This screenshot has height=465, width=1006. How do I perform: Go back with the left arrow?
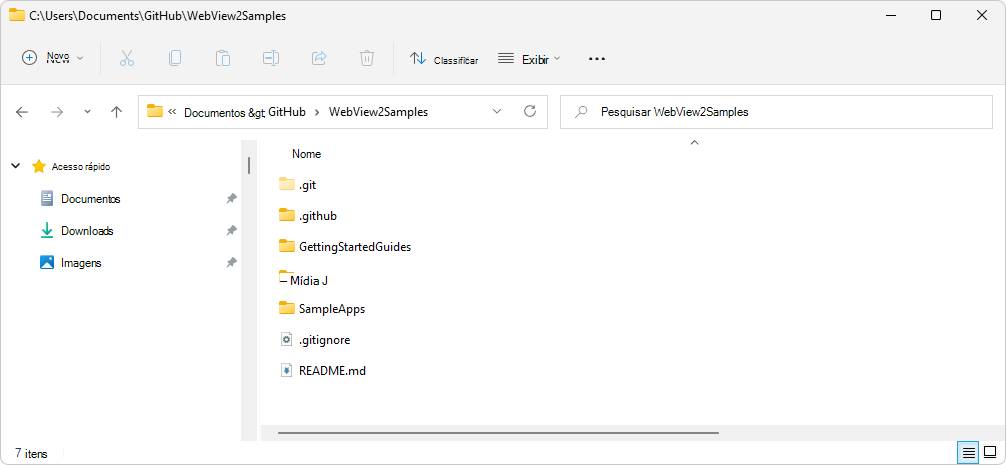(x=22, y=112)
